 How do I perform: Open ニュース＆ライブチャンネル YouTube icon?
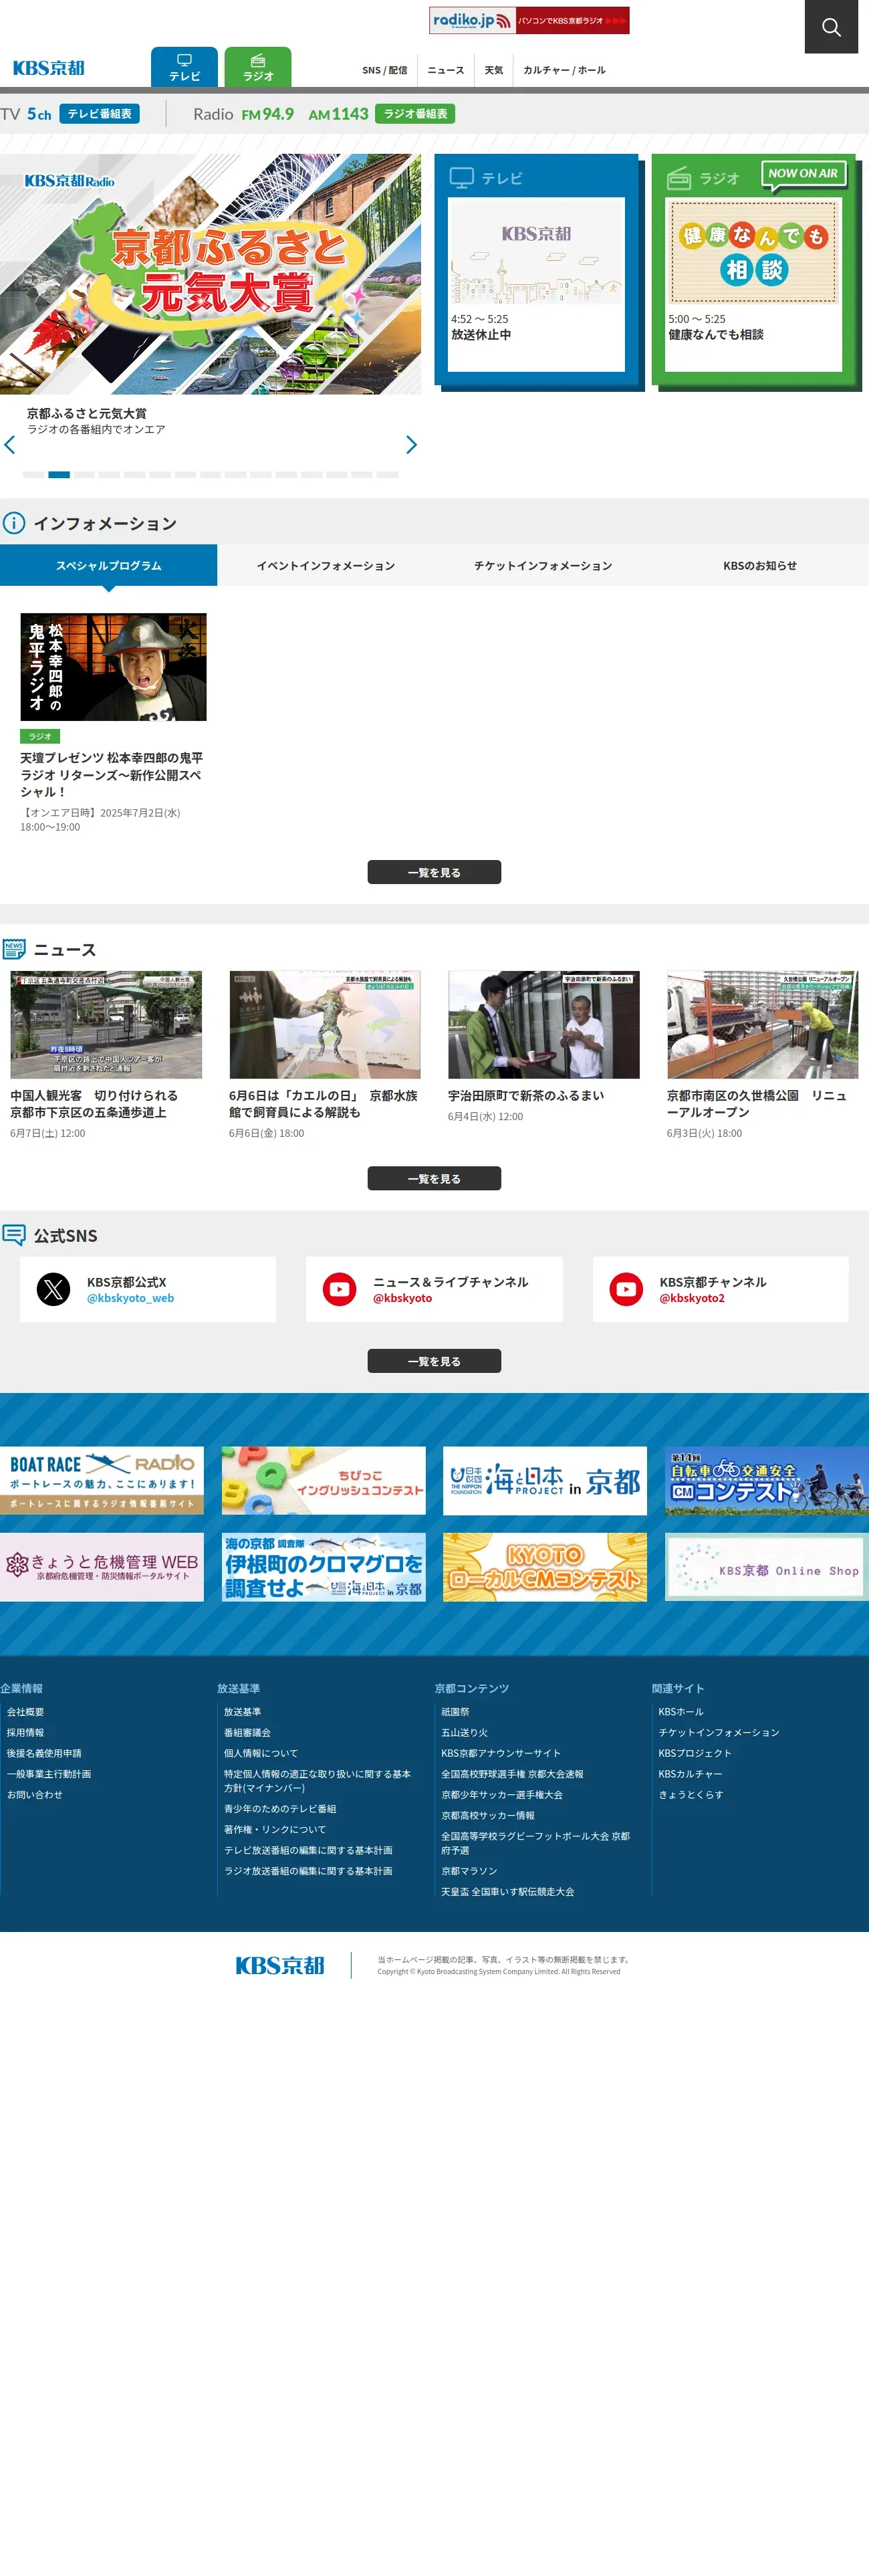pos(340,1289)
